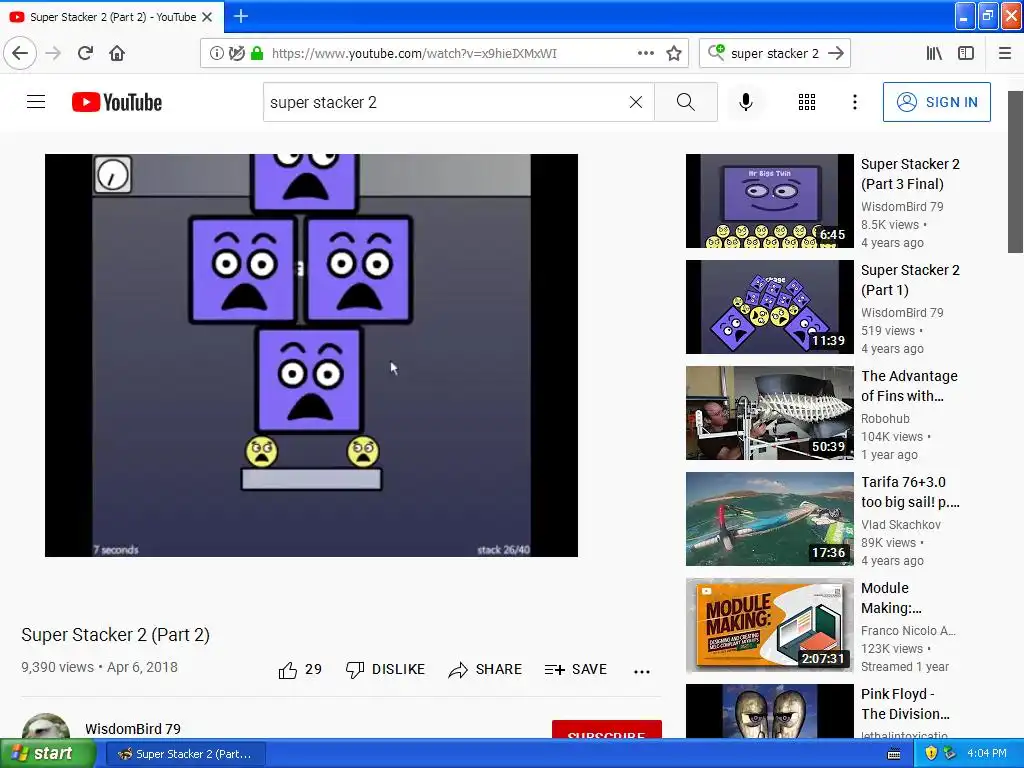The image size is (1024, 768).
Task: Click the security shield tray icon
Action: click(x=931, y=754)
